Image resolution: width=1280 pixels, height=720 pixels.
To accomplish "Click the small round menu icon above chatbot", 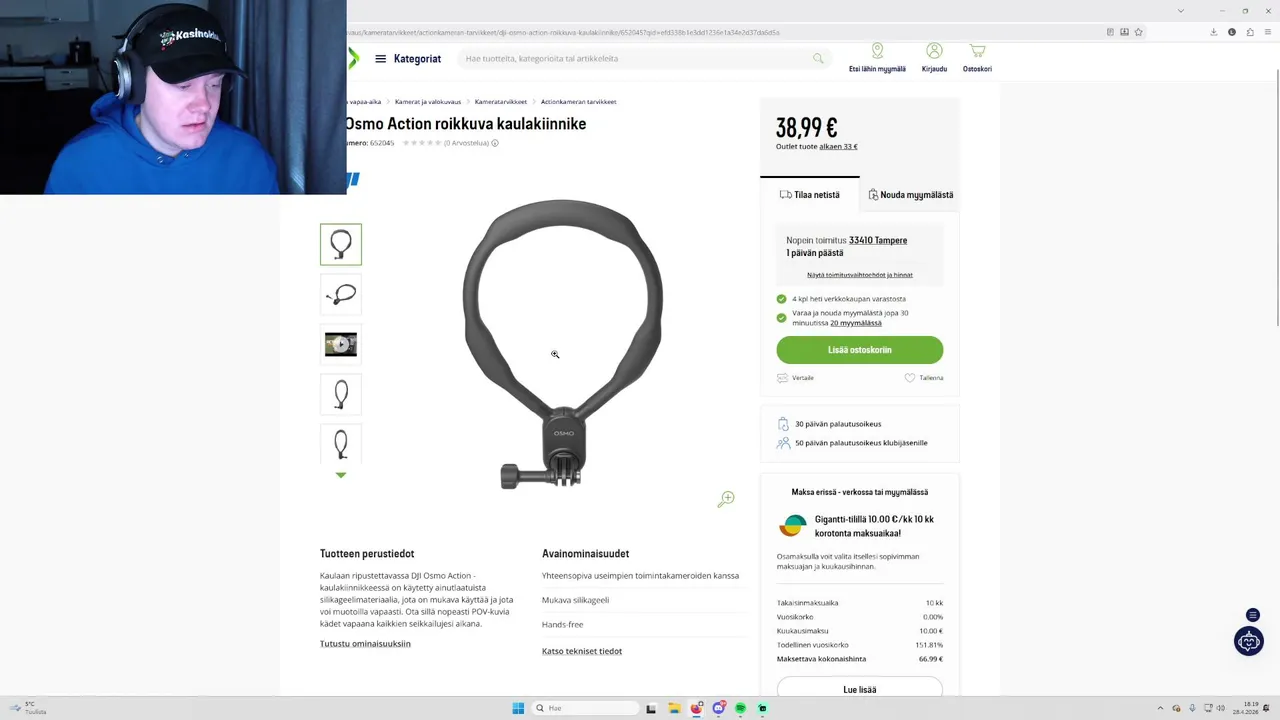I will pyautogui.click(x=1253, y=615).
